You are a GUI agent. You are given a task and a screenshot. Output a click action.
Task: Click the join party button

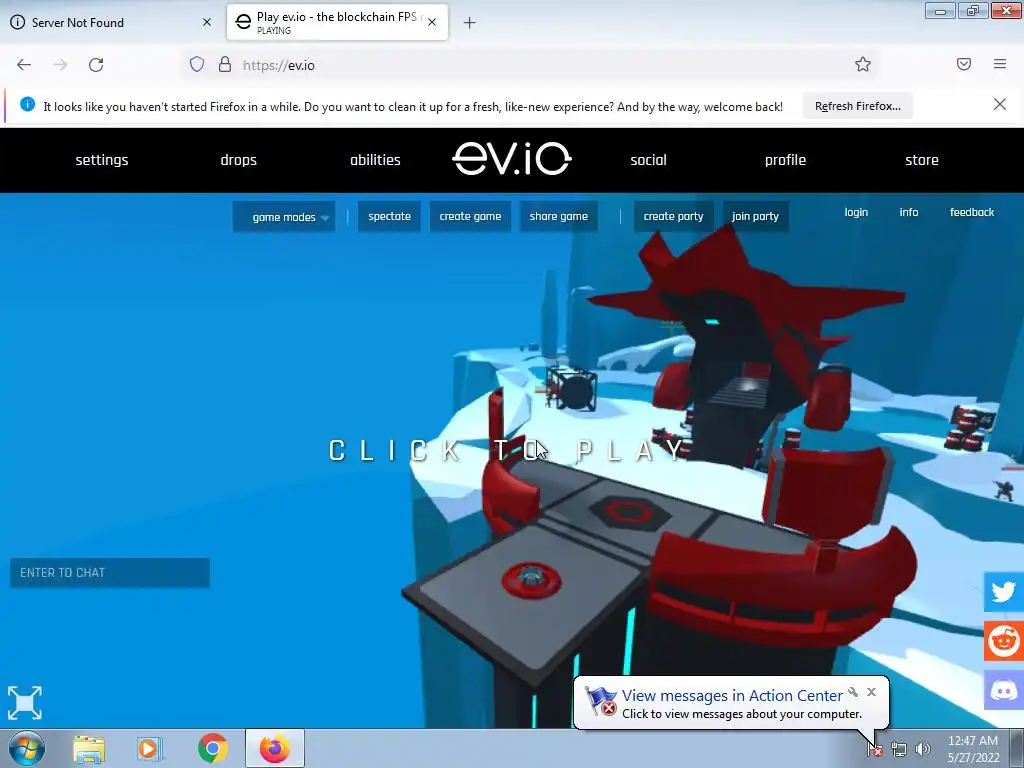[x=756, y=216]
